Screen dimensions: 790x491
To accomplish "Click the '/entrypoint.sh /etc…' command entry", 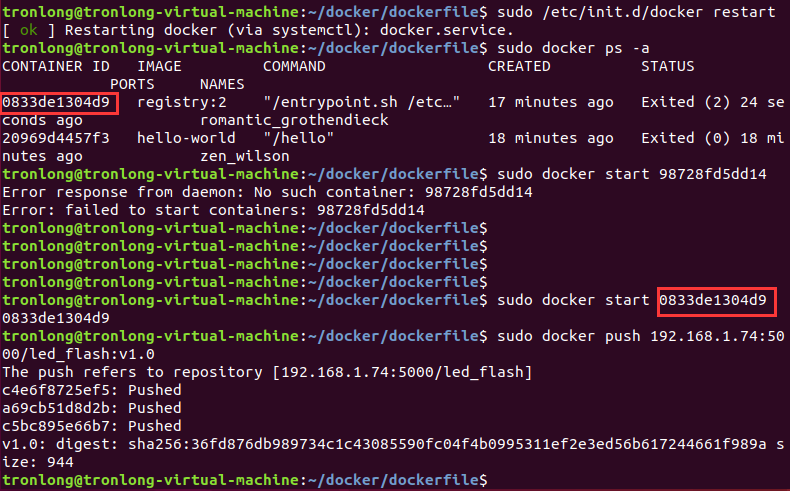I will [x=362, y=102].
